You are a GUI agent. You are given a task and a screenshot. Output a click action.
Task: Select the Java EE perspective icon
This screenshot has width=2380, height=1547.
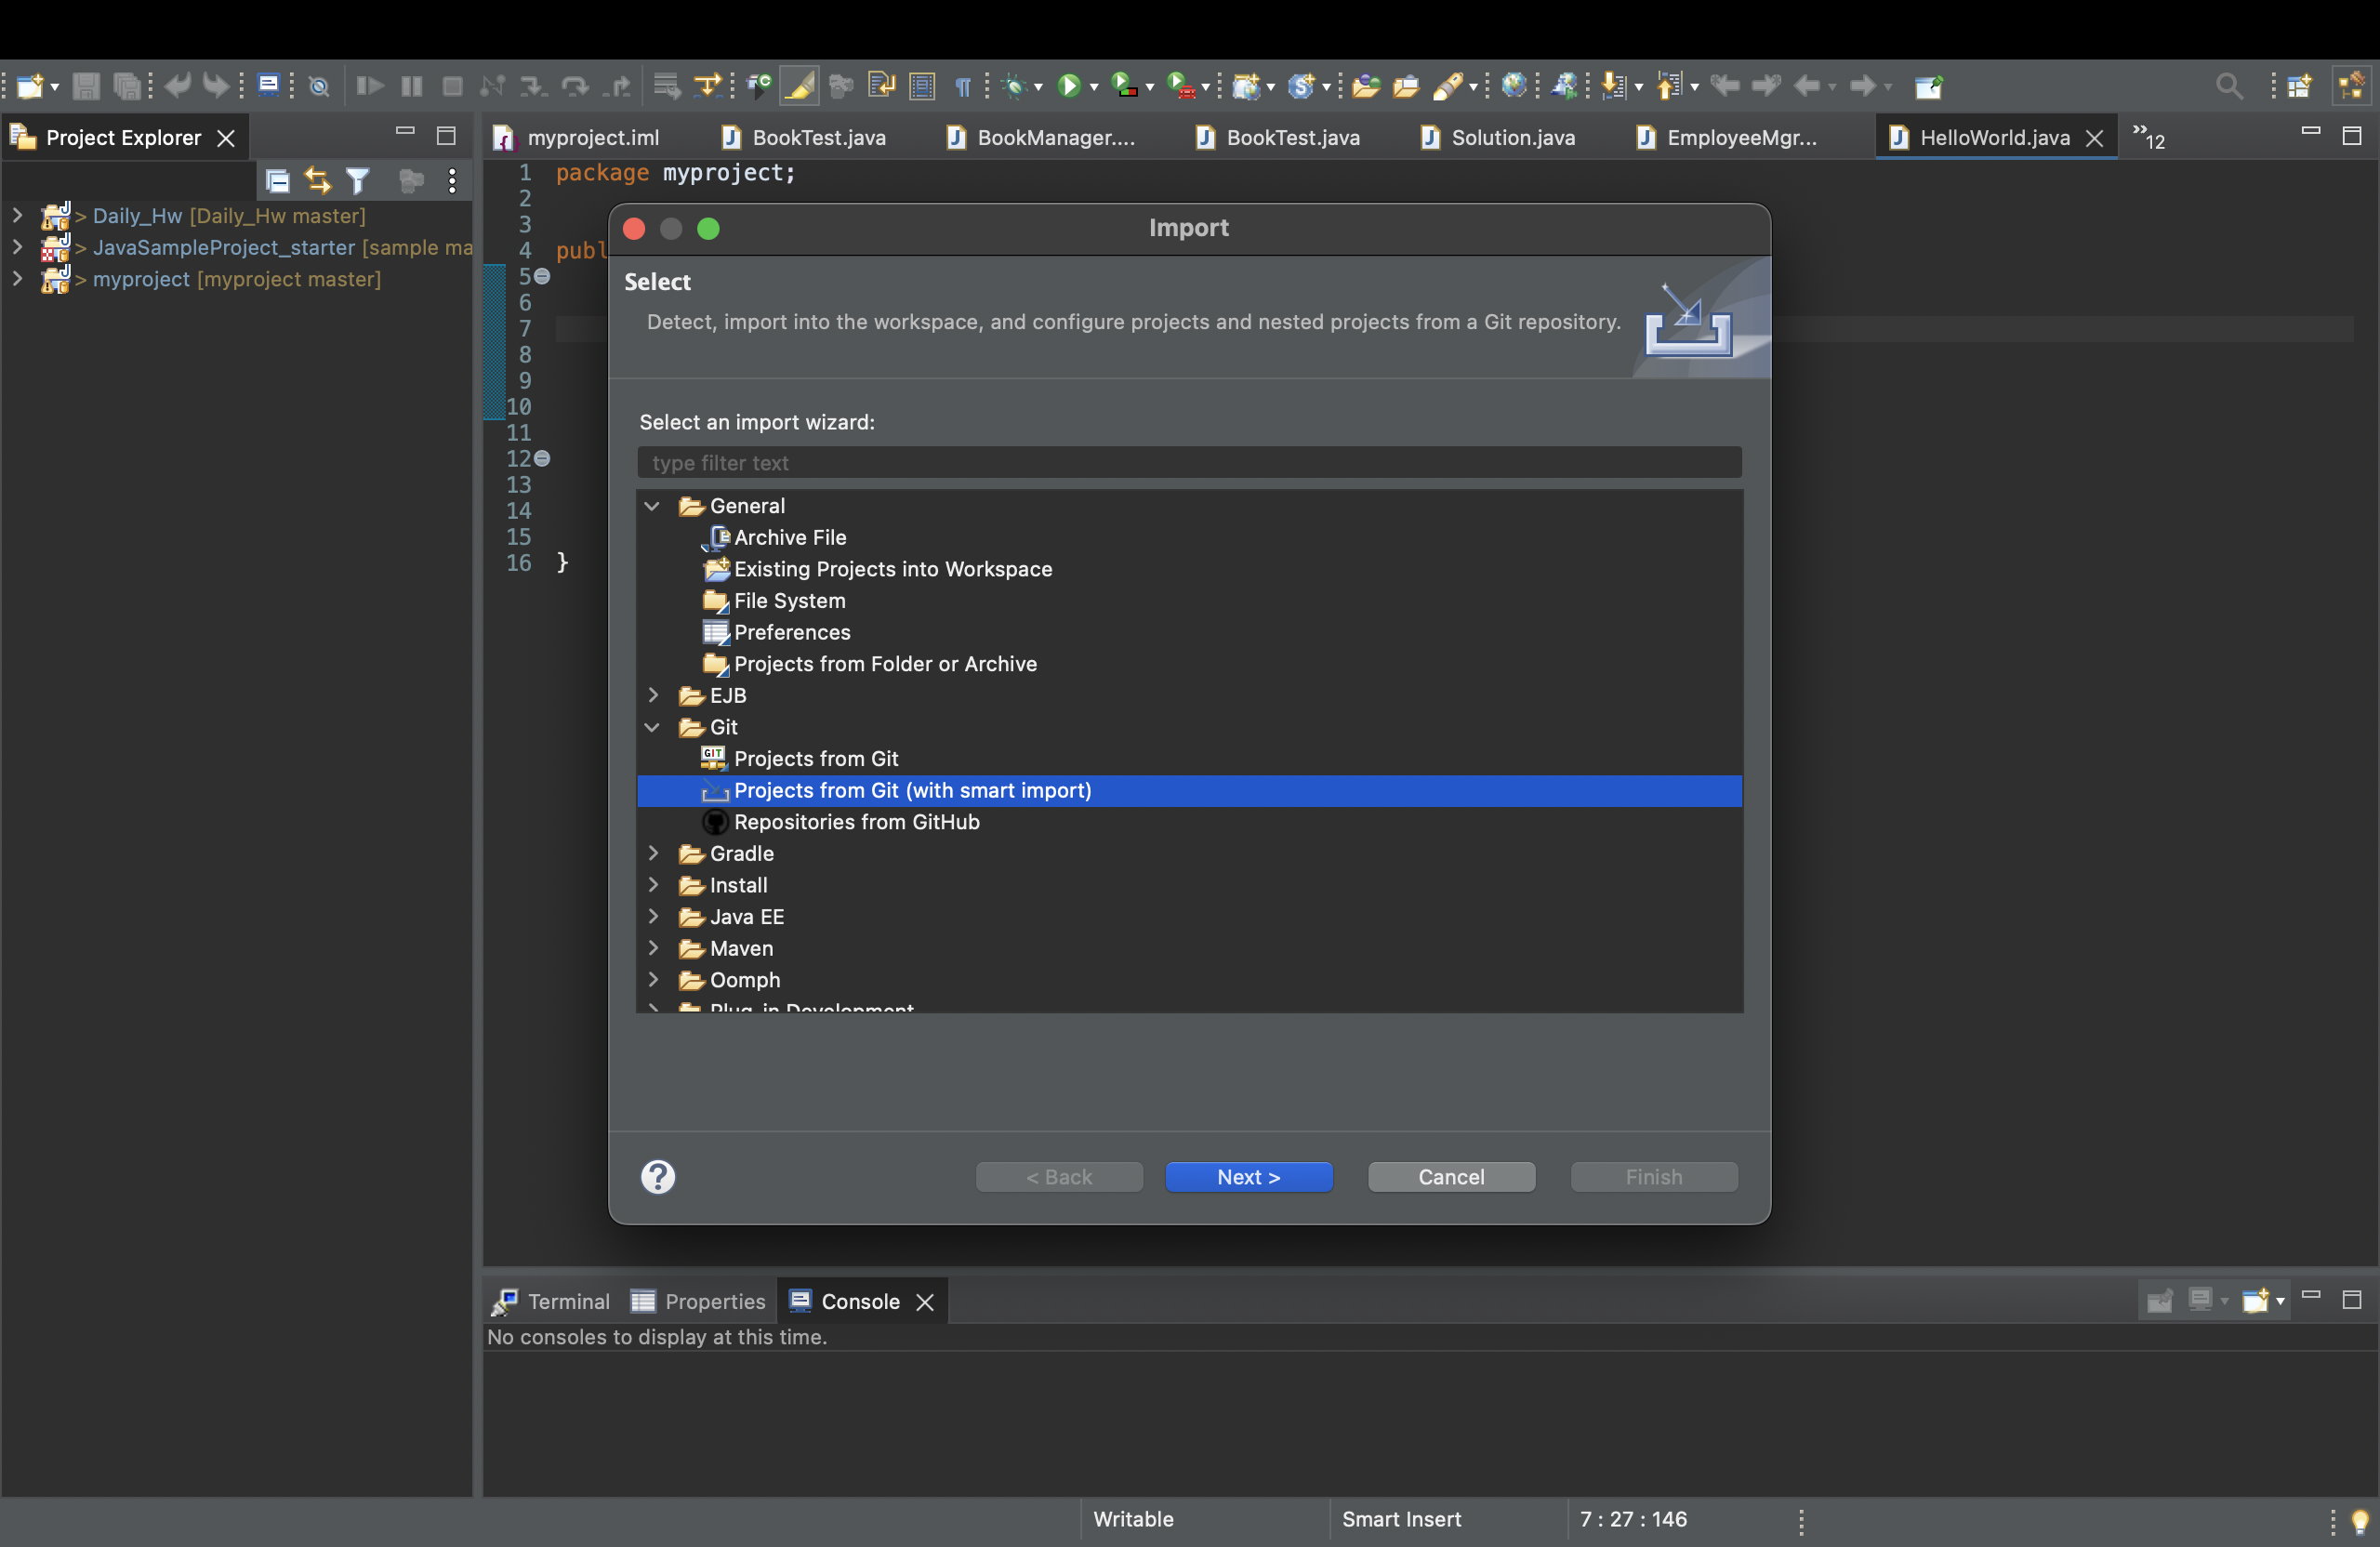(2352, 86)
